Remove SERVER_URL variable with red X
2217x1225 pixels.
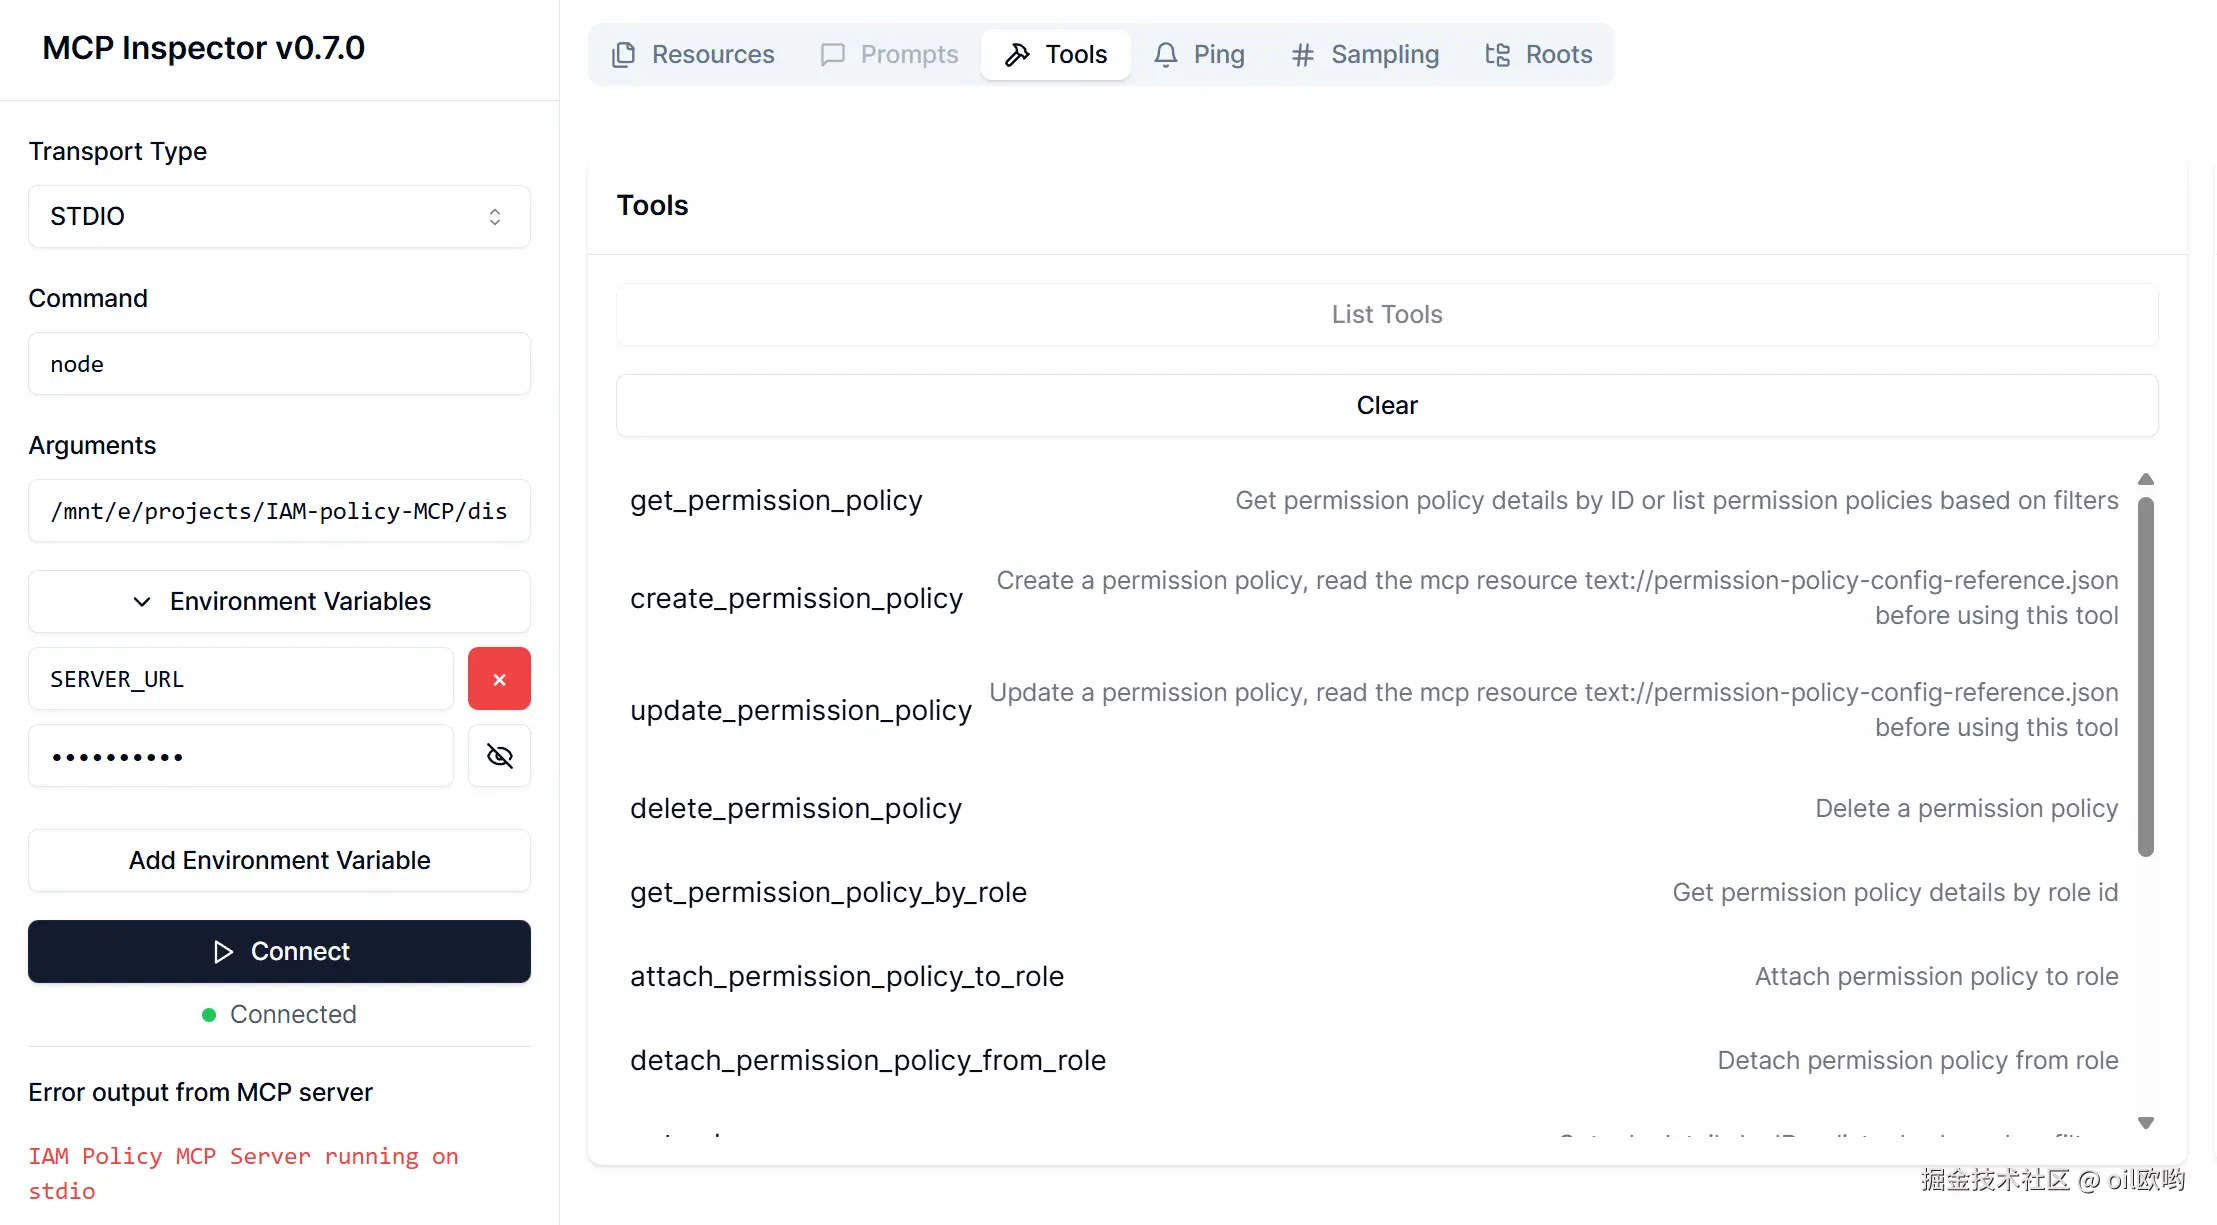click(499, 679)
